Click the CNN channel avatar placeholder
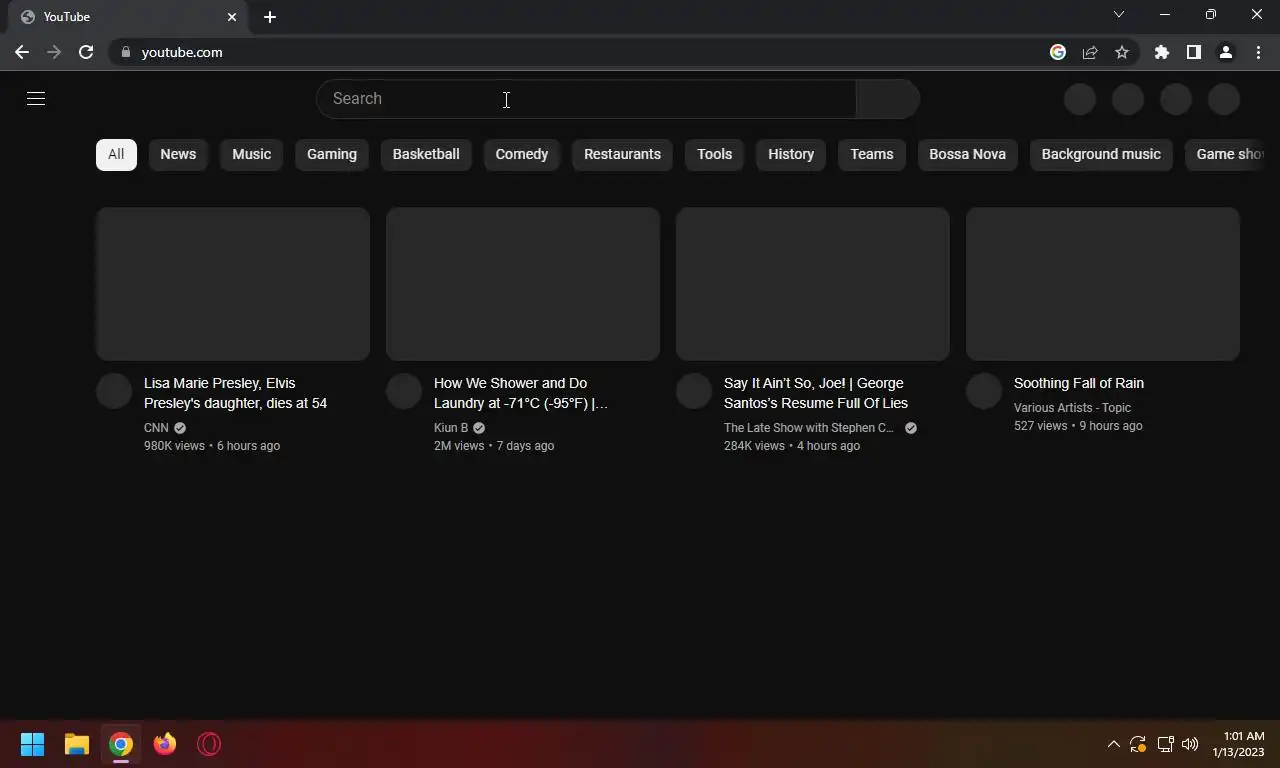The image size is (1280, 768). click(114, 392)
